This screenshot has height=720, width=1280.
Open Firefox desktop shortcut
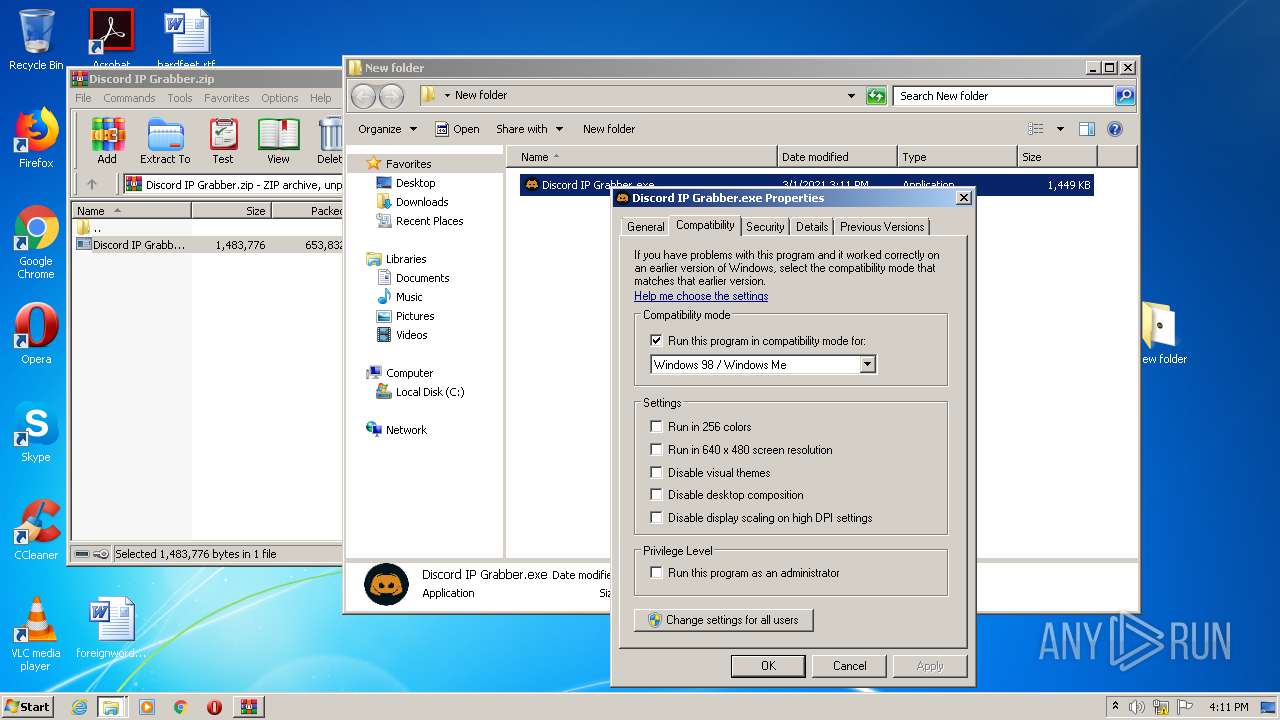point(36,138)
